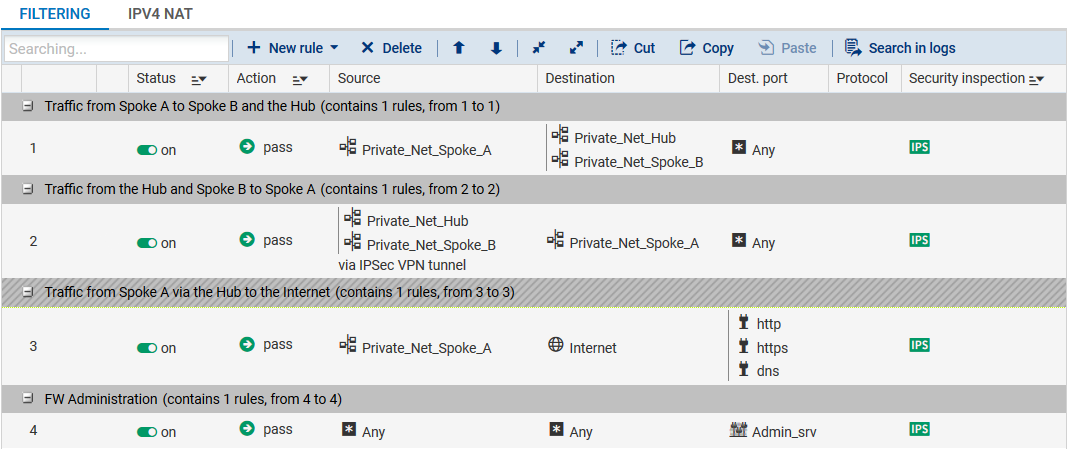Click the collapse all rules icon
The width and height of the screenshot is (1068, 449).
[539, 48]
